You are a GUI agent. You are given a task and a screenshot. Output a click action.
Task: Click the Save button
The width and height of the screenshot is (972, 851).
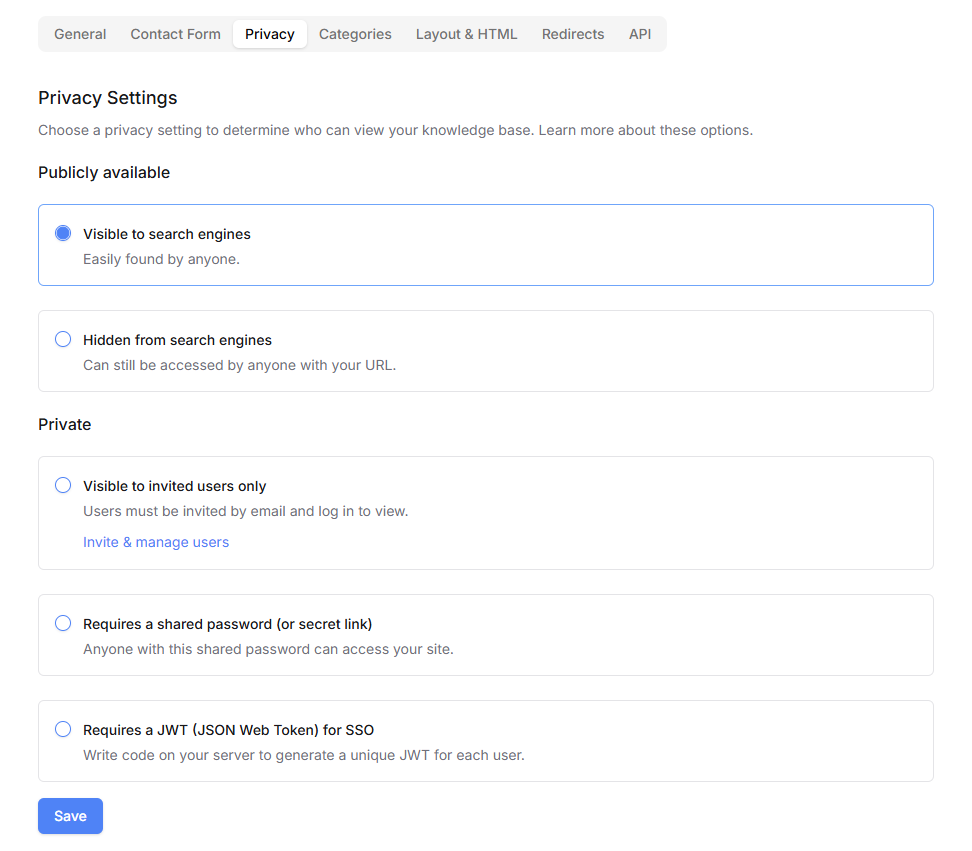70,816
